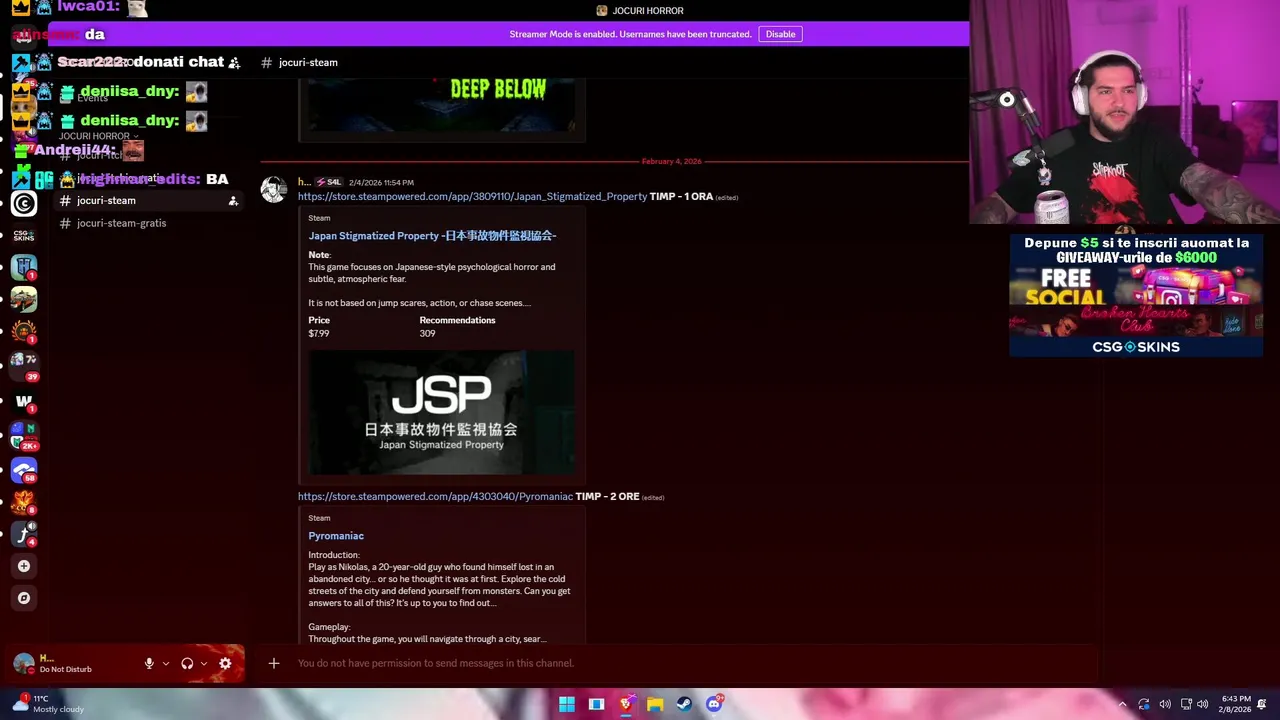Open Task View on taskbar
This screenshot has width=1280, height=720.
[x=596, y=704]
